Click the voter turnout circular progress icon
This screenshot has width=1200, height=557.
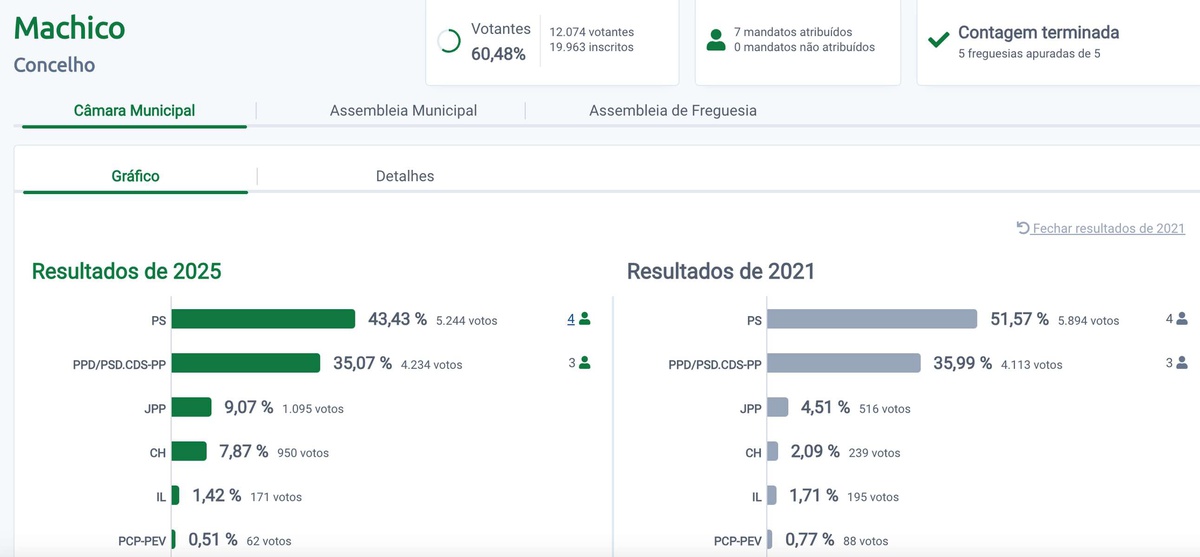[449, 41]
